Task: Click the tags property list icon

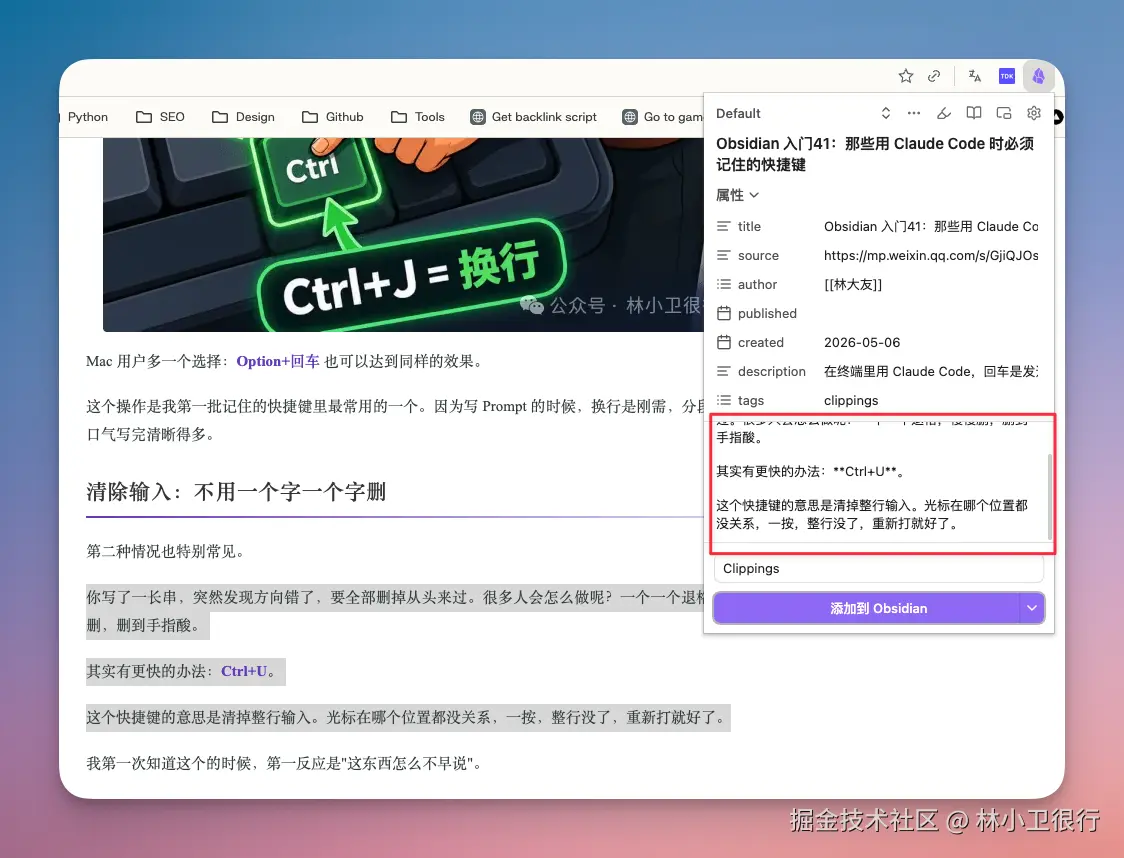Action: pos(724,401)
